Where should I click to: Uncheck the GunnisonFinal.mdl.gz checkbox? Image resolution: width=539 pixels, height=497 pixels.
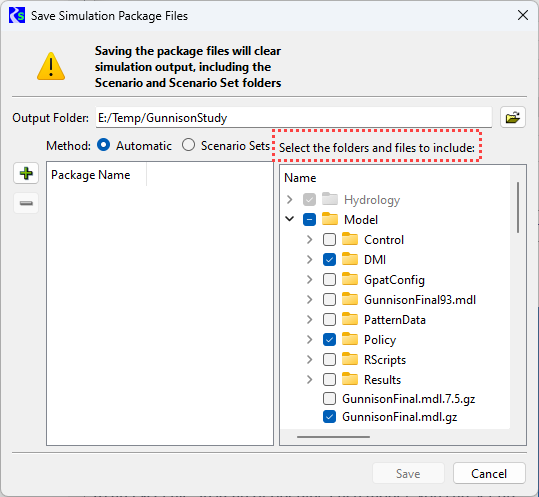tap(329, 417)
